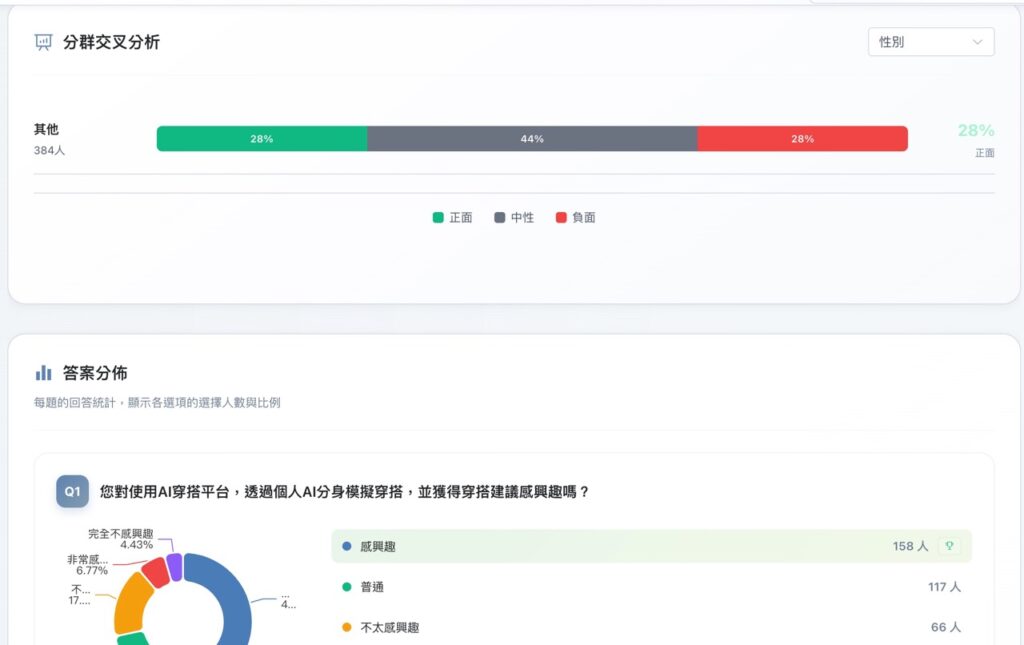This screenshot has height=645, width=1024.
Task: Open the 性別 dropdown
Action: tap(930, 42)
